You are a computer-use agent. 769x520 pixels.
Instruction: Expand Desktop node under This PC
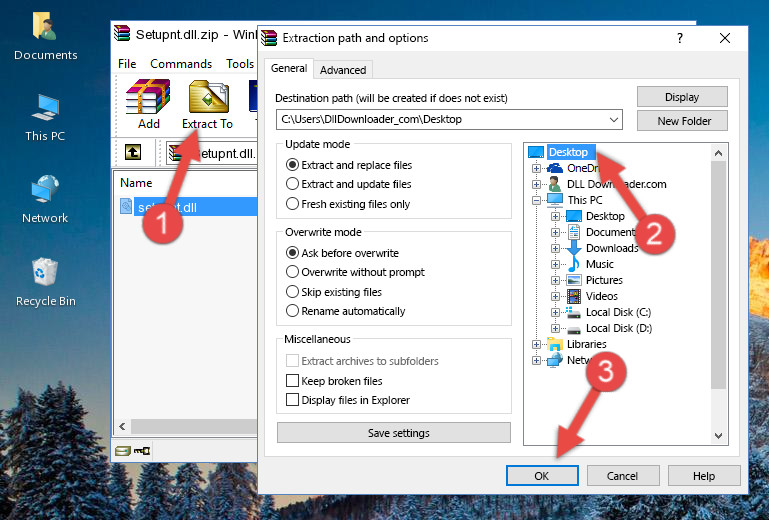555,216
